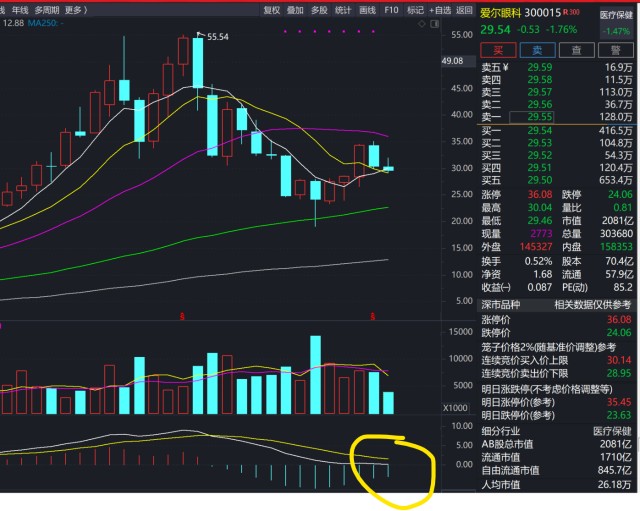Click the X1000 volume unit label
640x511 pixels.
click(455, 408)
